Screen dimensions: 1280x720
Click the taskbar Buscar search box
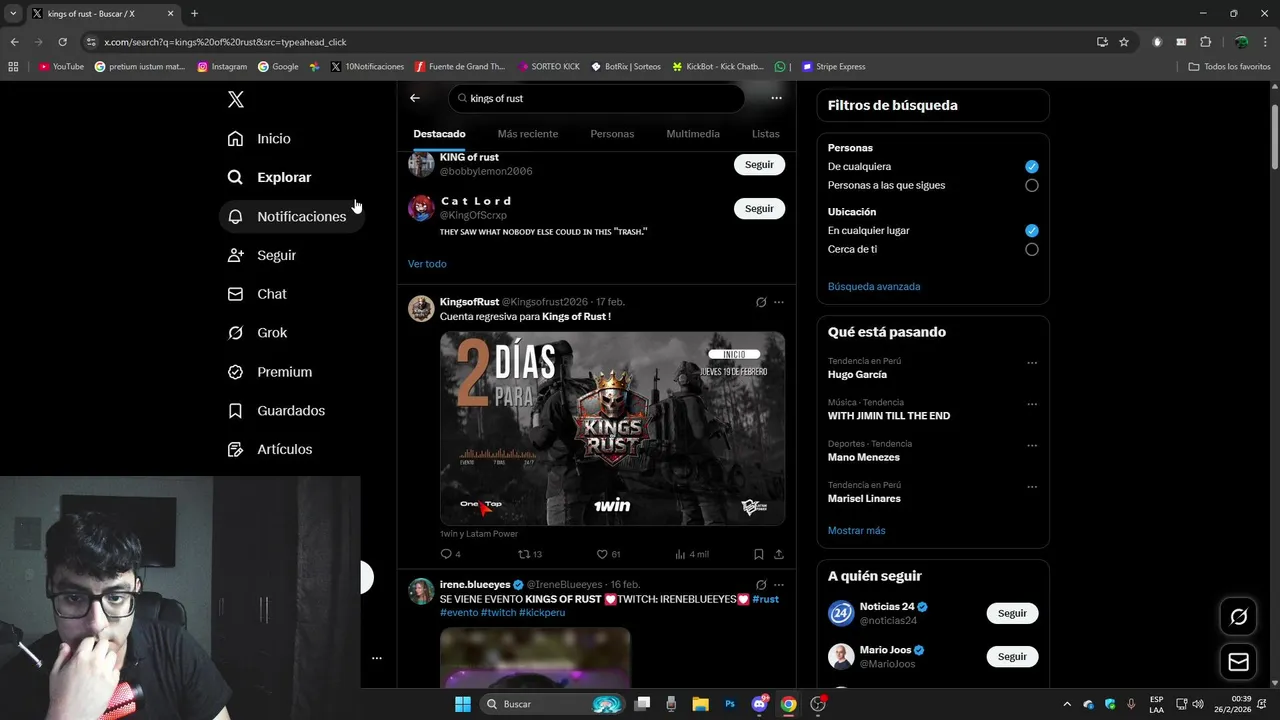click(553, 704)
